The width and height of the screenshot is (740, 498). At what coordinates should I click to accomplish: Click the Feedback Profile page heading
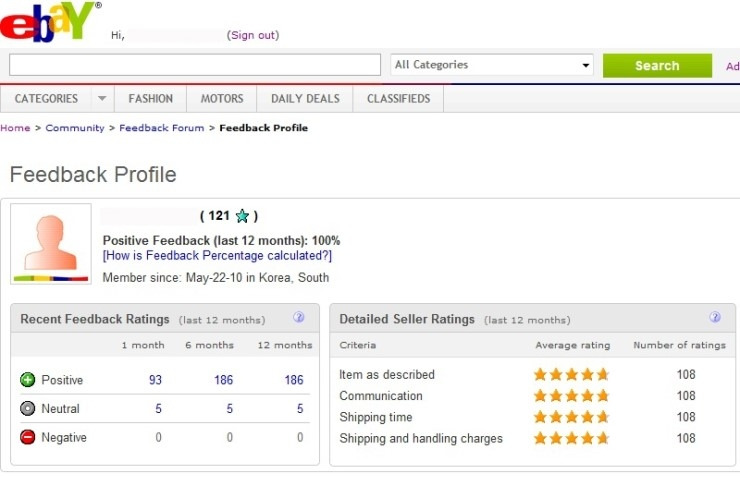(x=93, y=175)
